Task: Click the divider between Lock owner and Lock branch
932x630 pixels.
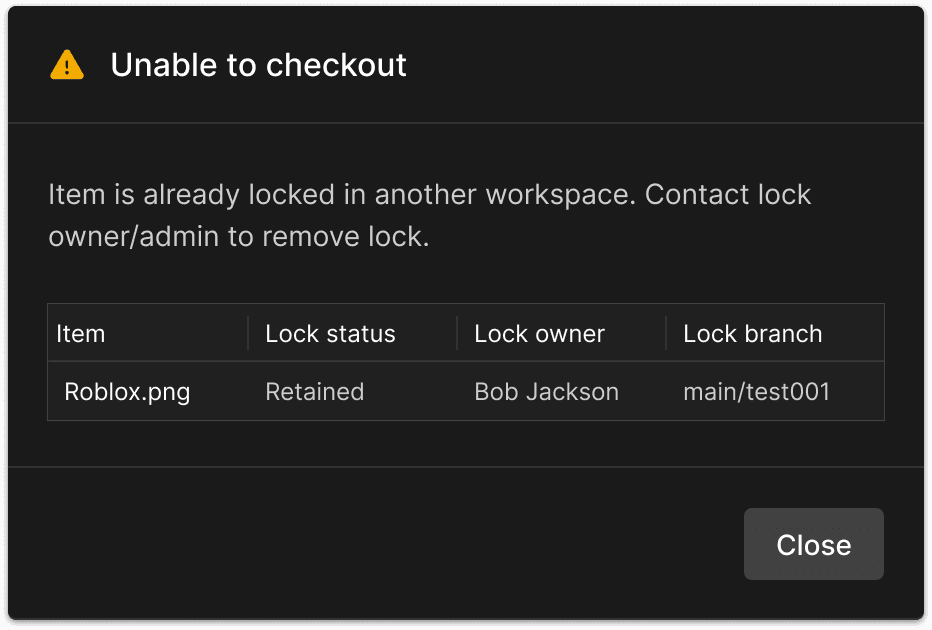Action: click(x=666, y=334)
